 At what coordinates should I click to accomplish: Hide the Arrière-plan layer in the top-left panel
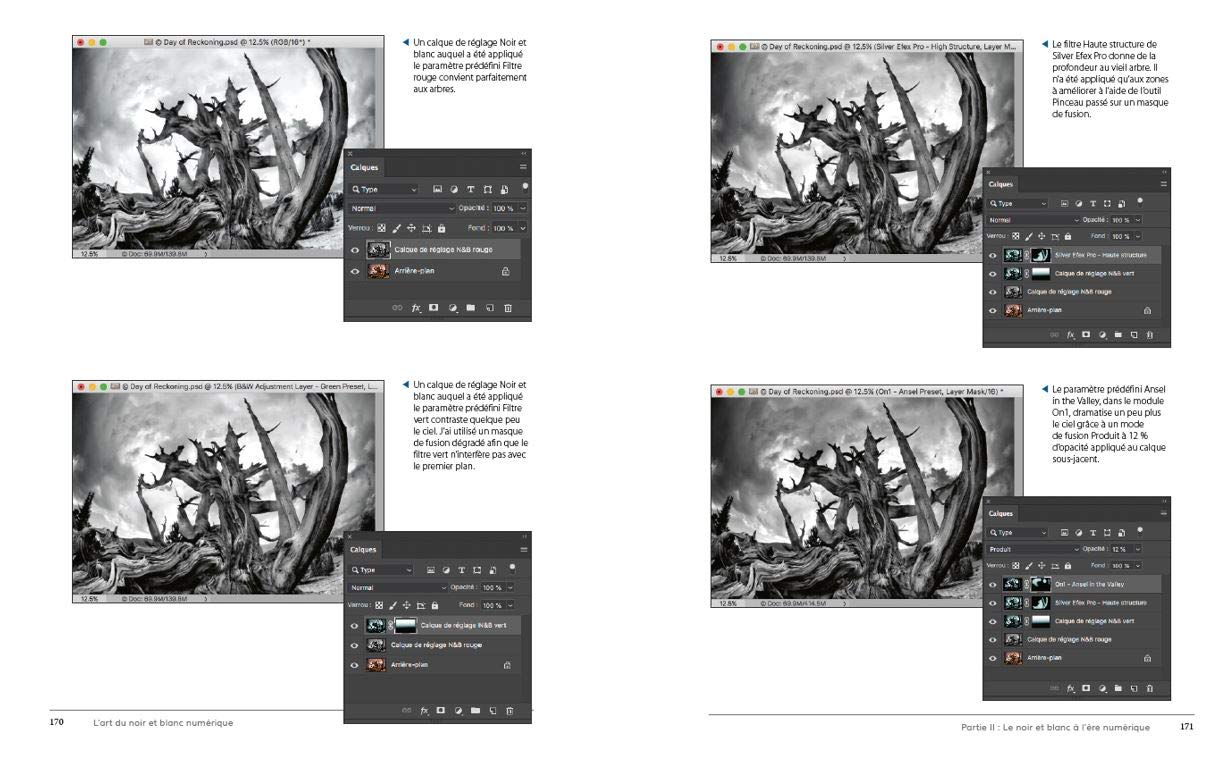tap(356, 270)
